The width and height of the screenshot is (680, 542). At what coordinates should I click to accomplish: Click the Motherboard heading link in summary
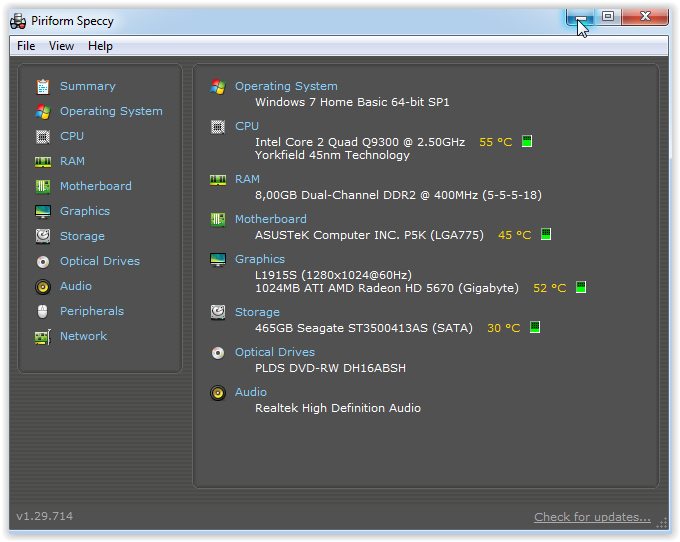coord(271,219)
